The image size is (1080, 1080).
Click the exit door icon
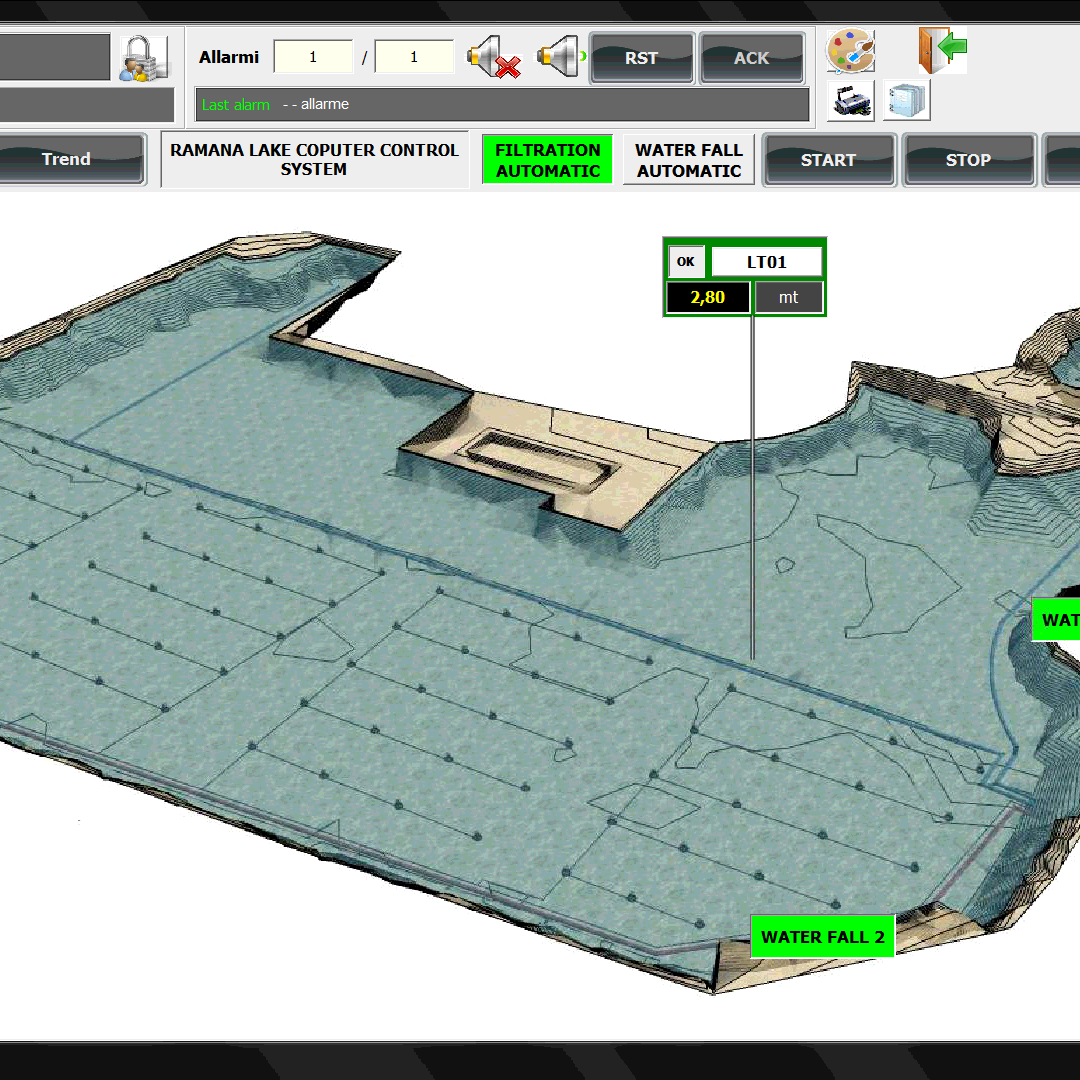[x=942, y=50]
